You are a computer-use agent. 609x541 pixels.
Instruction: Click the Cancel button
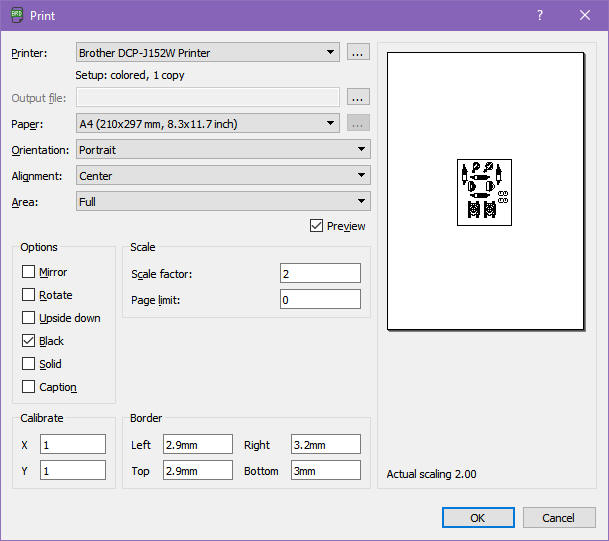(559, 518)
